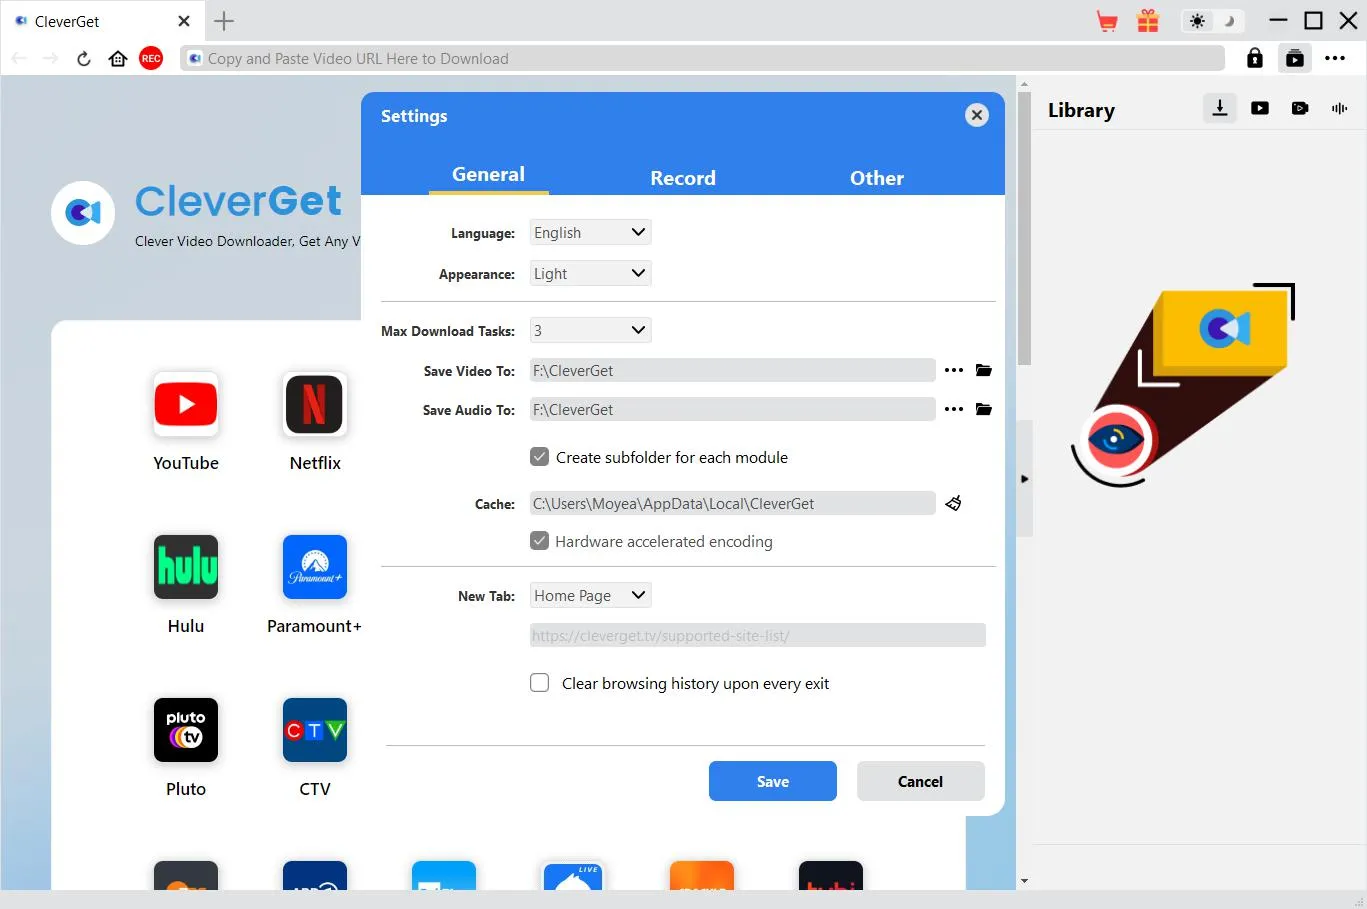Open the shopping cart purchase icon

1107,21
